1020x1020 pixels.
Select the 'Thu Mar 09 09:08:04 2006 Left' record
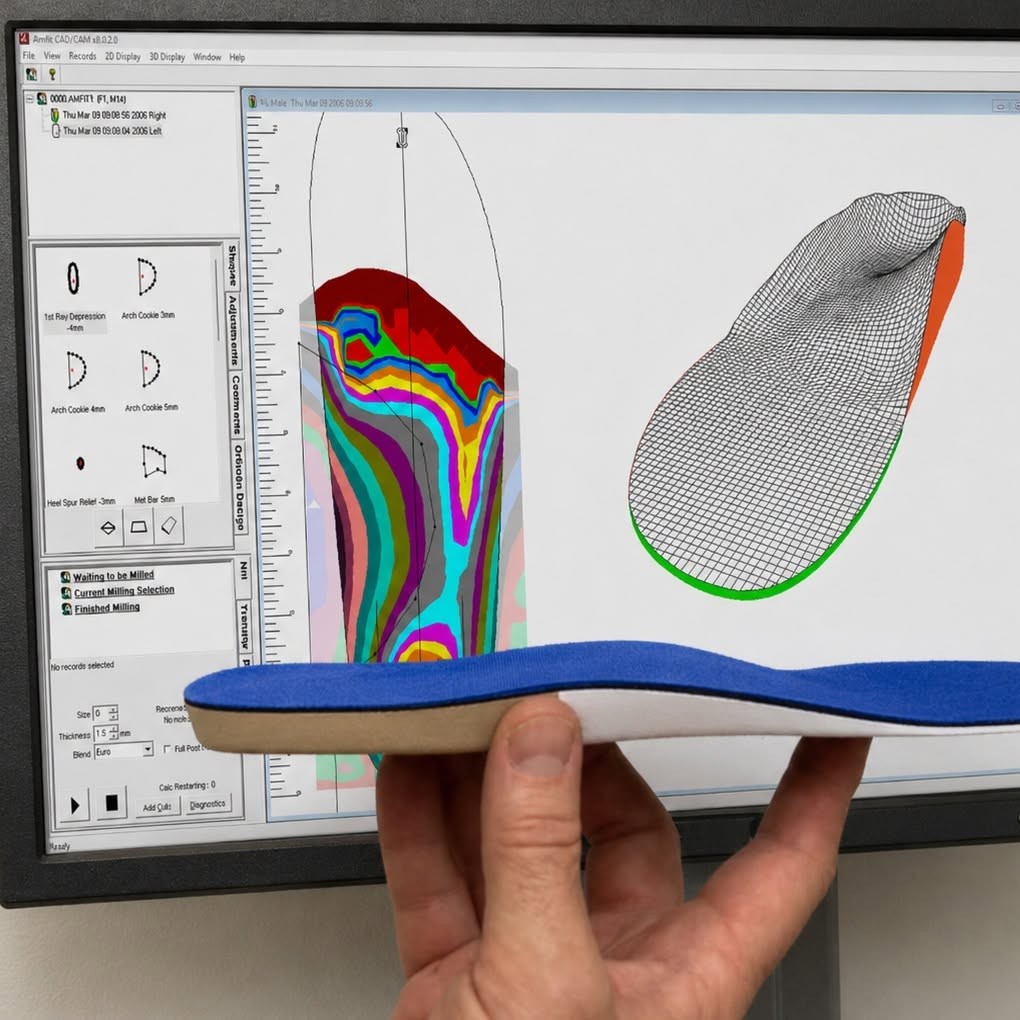pos(113,131)
